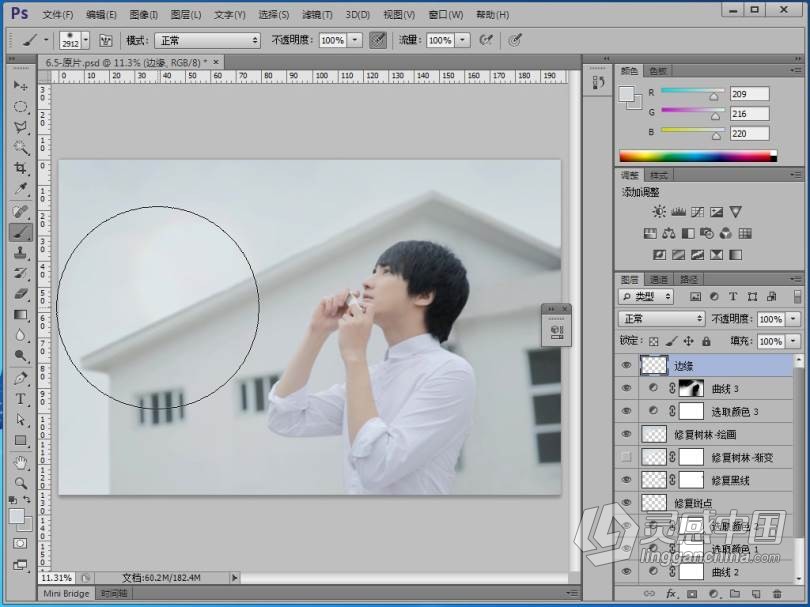
Task: Open the Brush panel from options bar
Action: click(x=105, y=40)
